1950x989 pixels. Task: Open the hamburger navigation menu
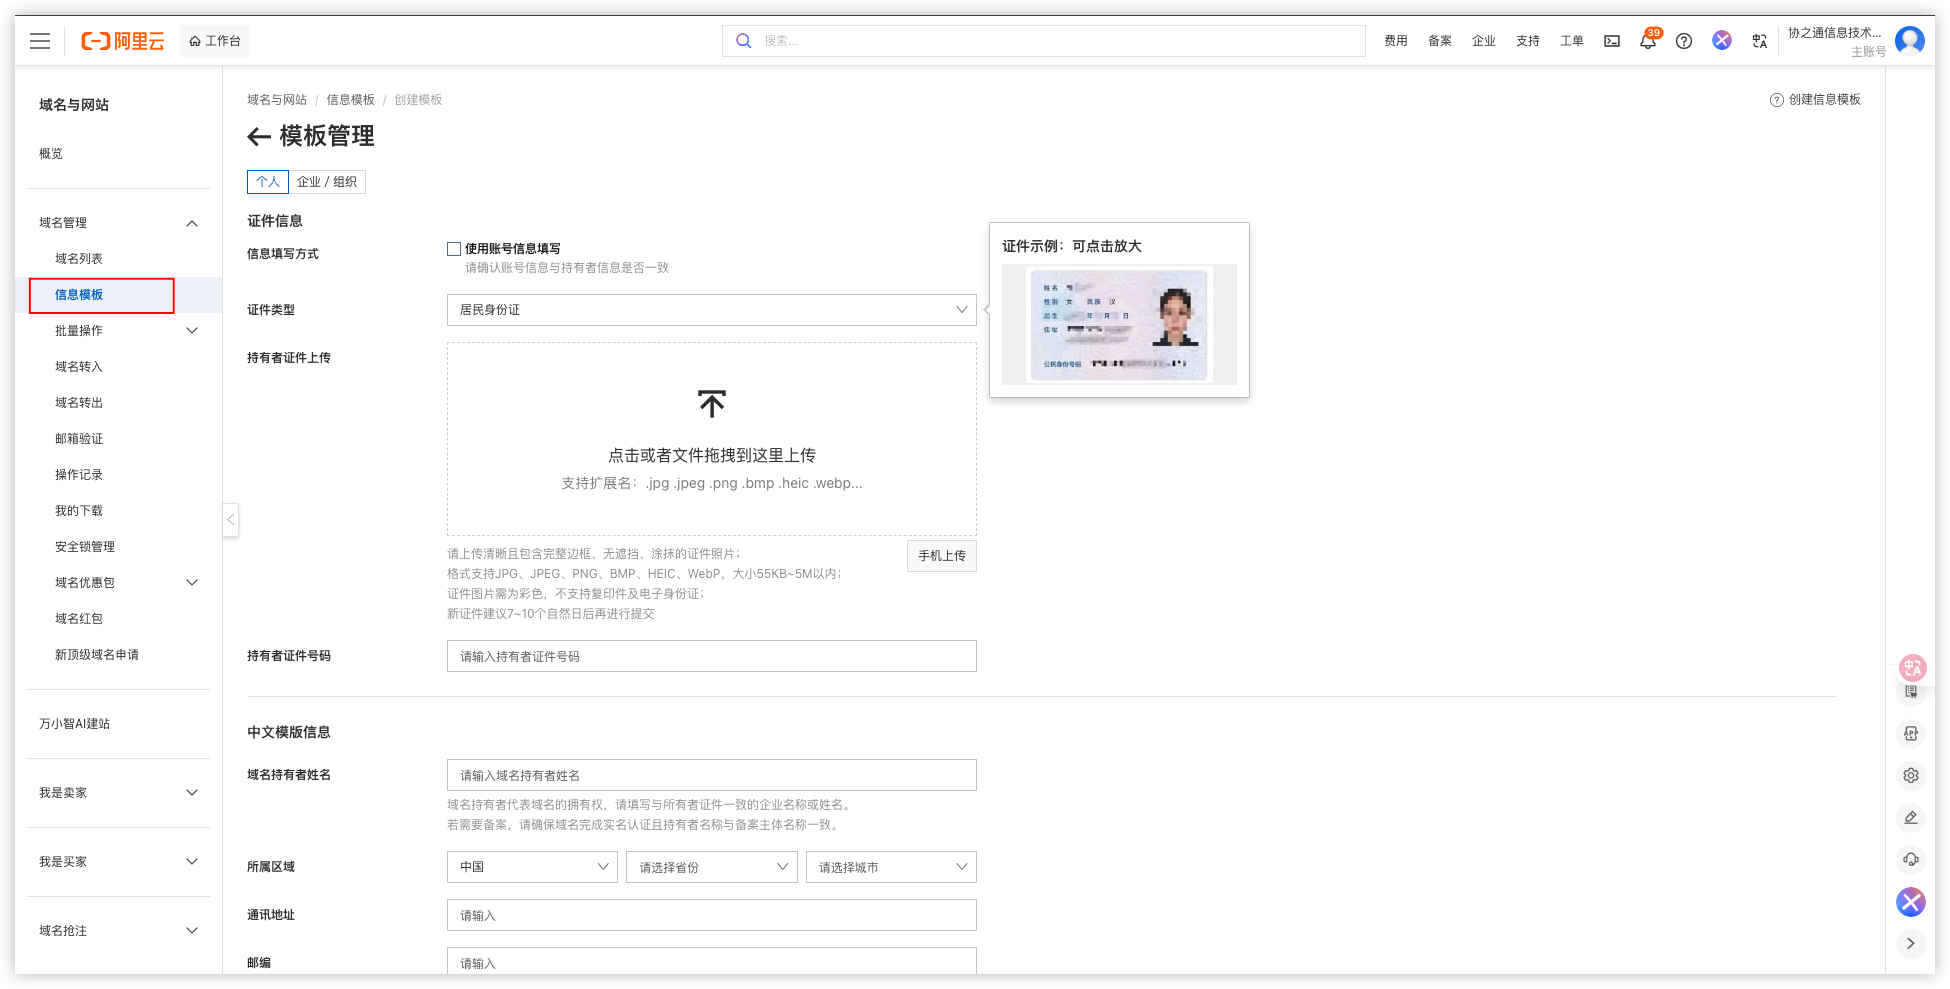(40, 41)
